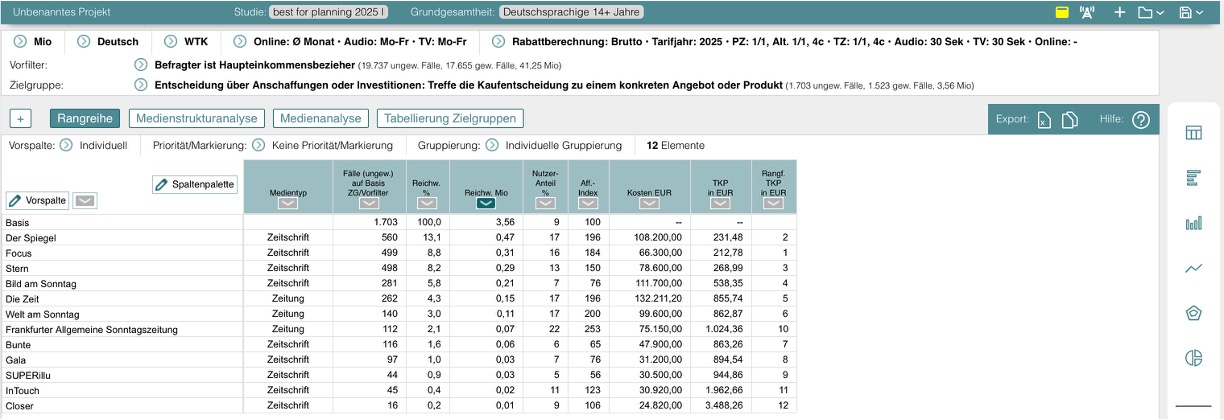Click Unbenanntes Projekt title
Viewport: 1224px width, 420px height.
click(x=61, y=13)
